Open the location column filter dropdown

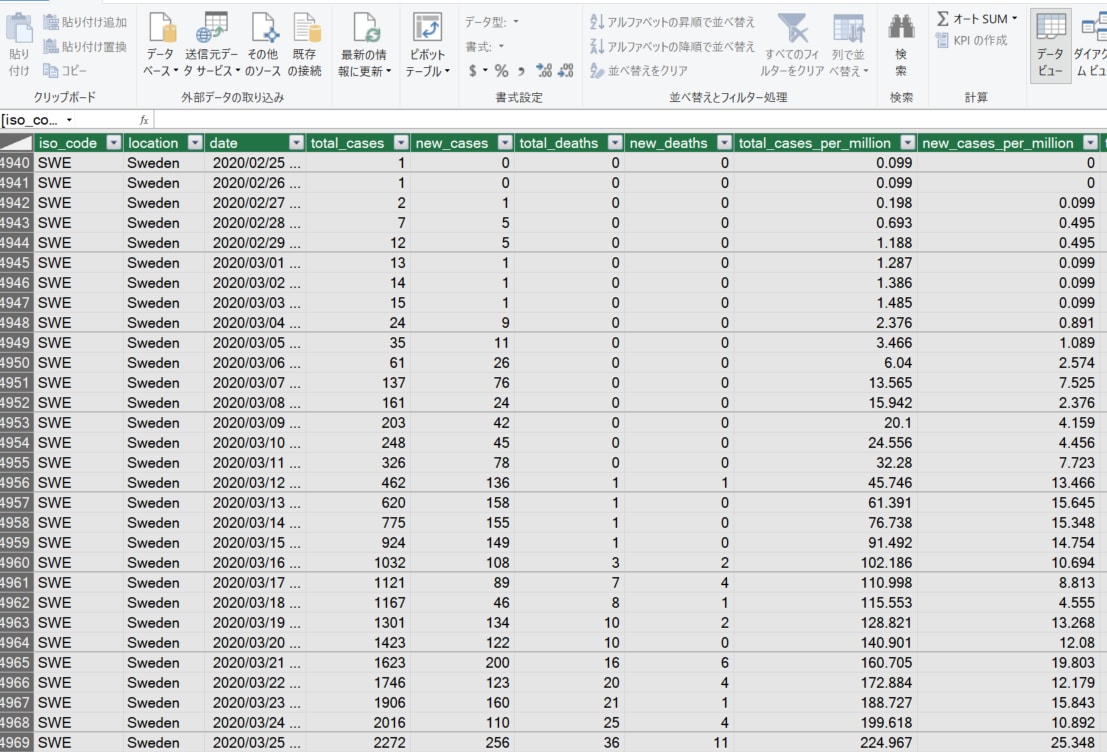pyautogui.click(x=195, y=143)
